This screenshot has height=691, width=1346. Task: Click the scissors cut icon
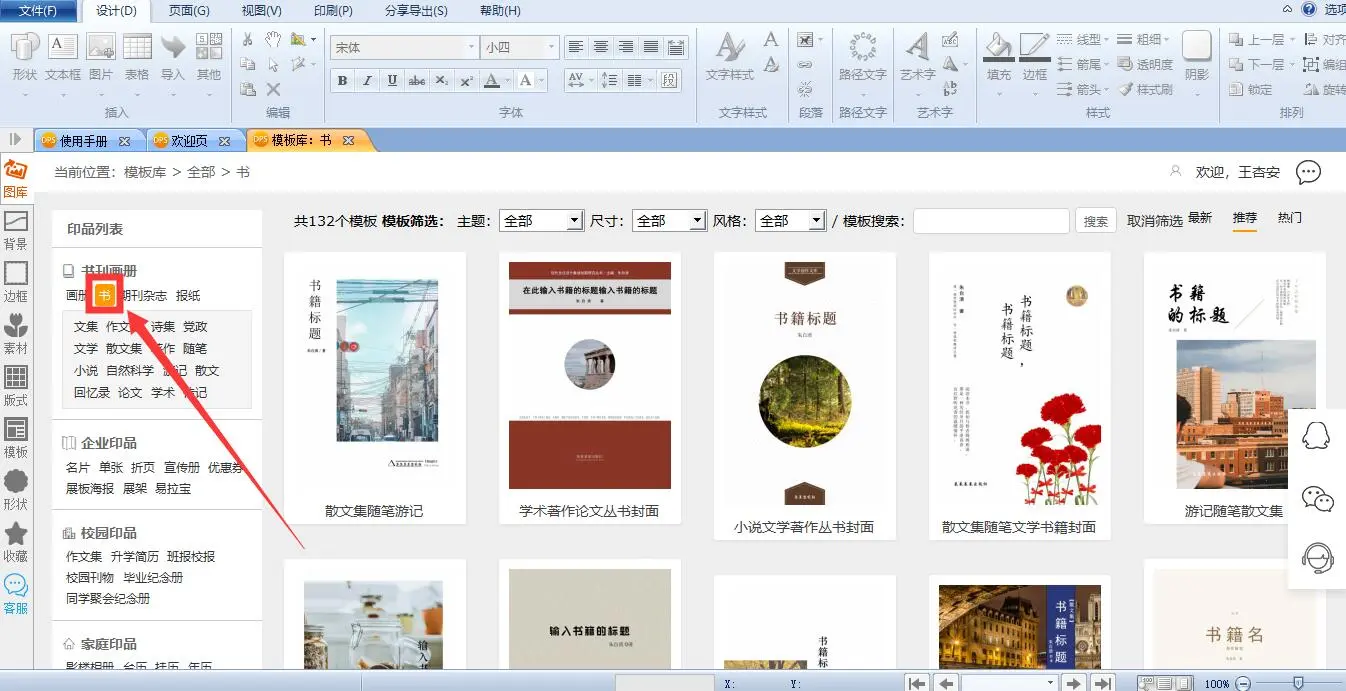(248, 39)
